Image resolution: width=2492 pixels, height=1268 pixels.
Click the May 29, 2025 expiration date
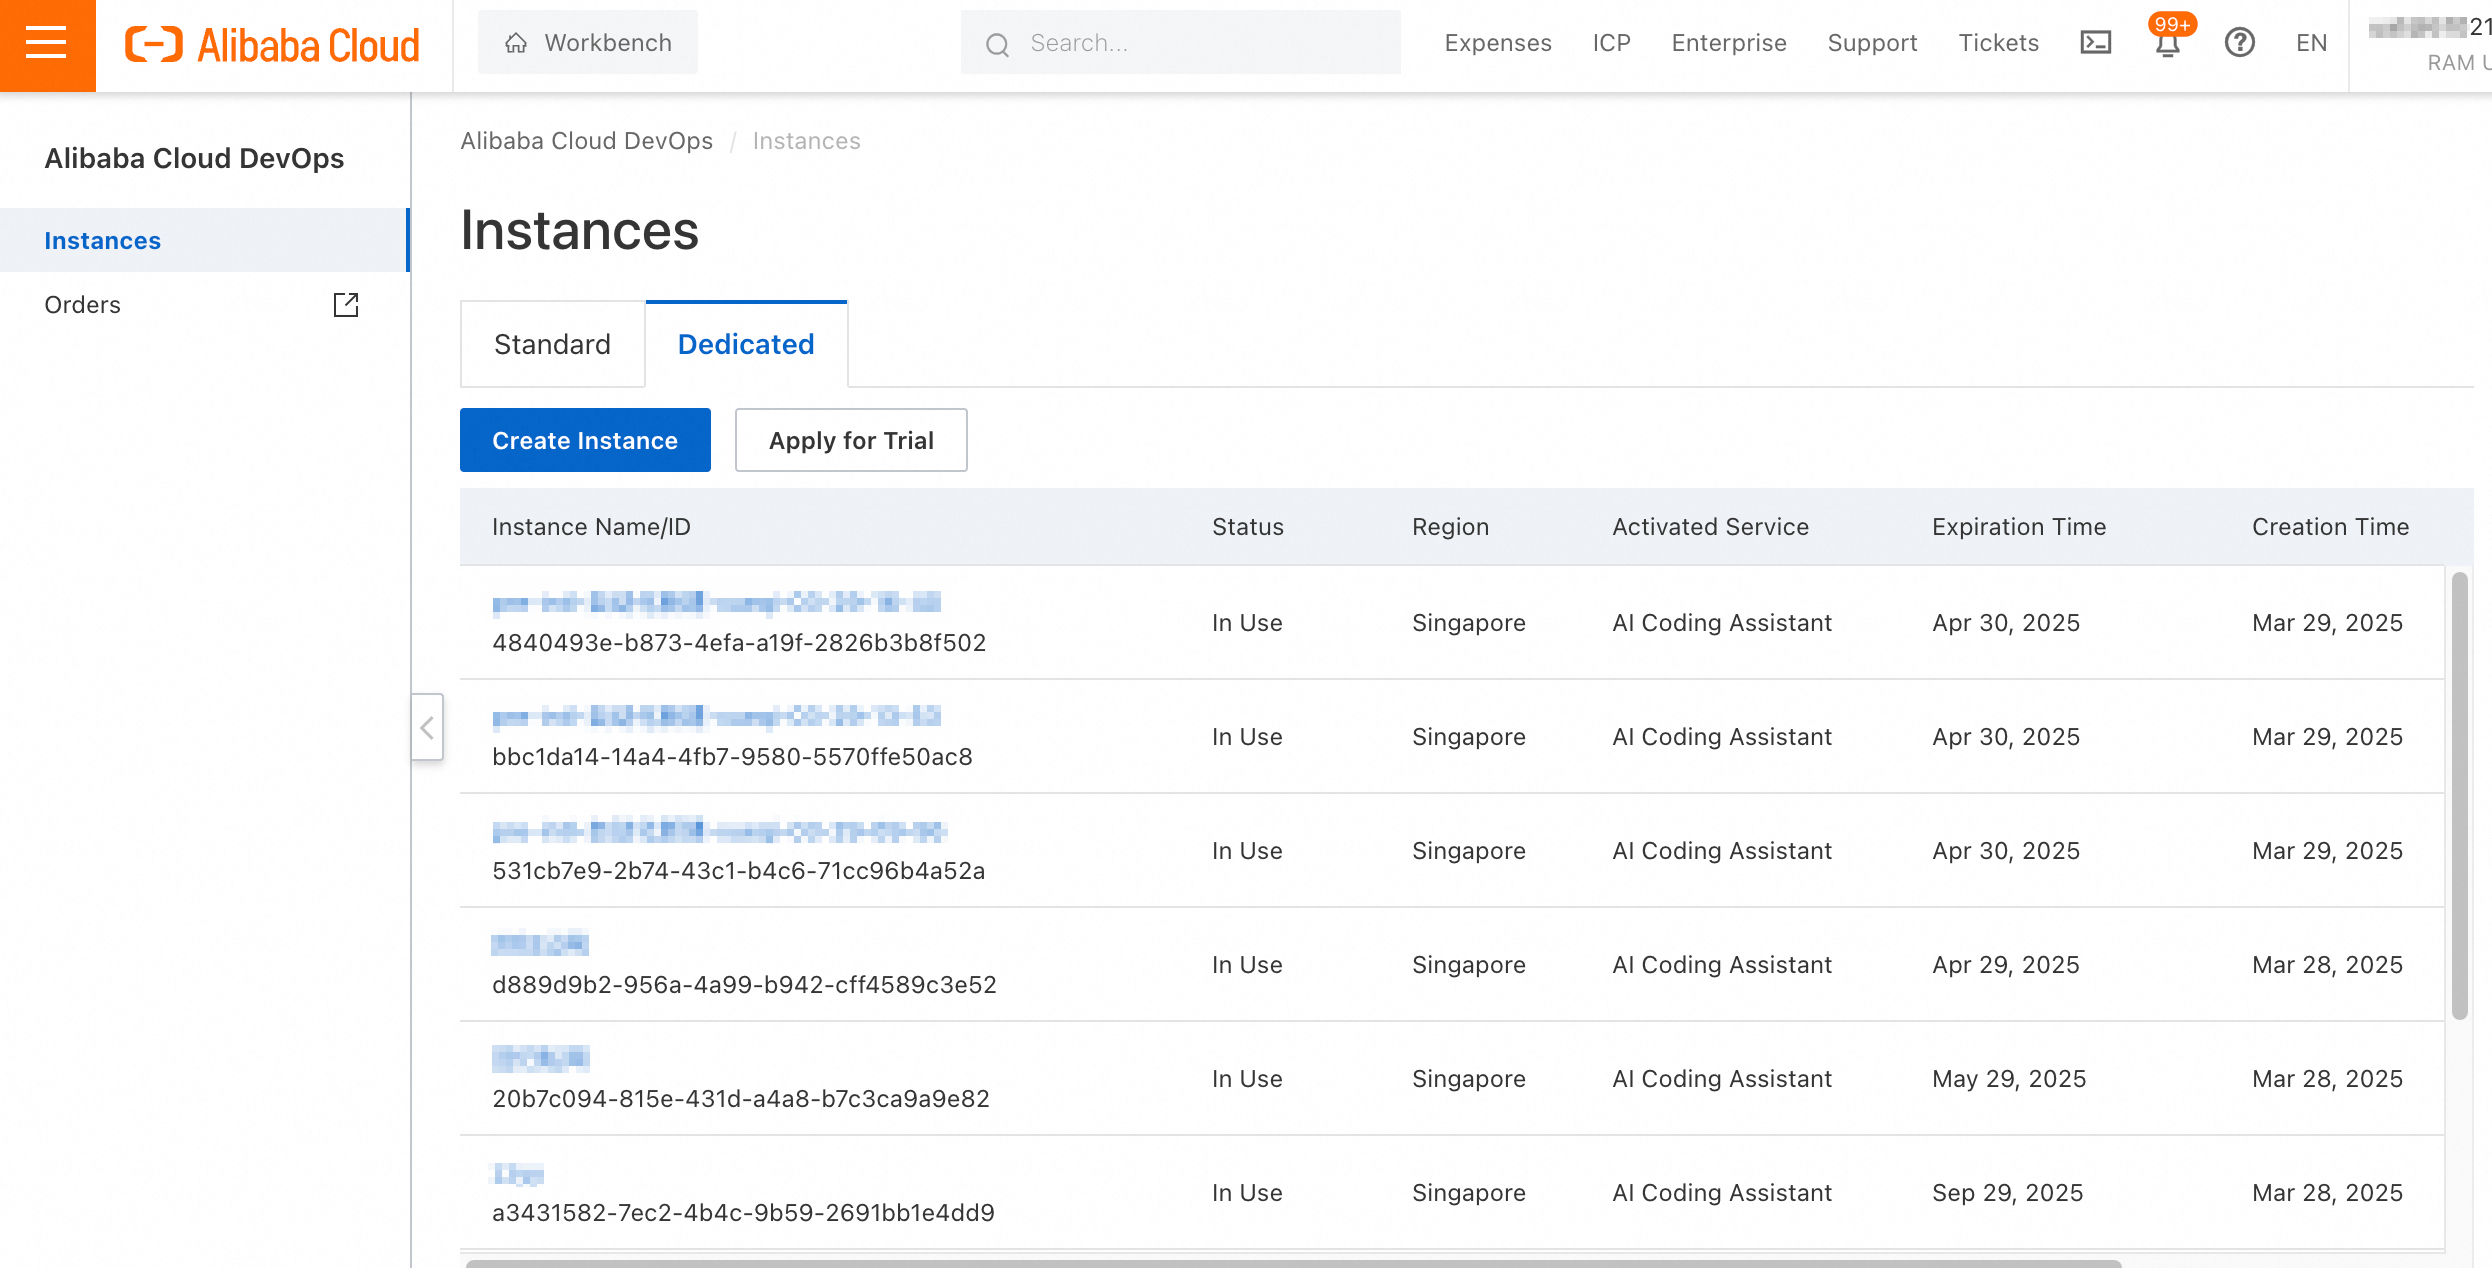pos(2009,1079)
